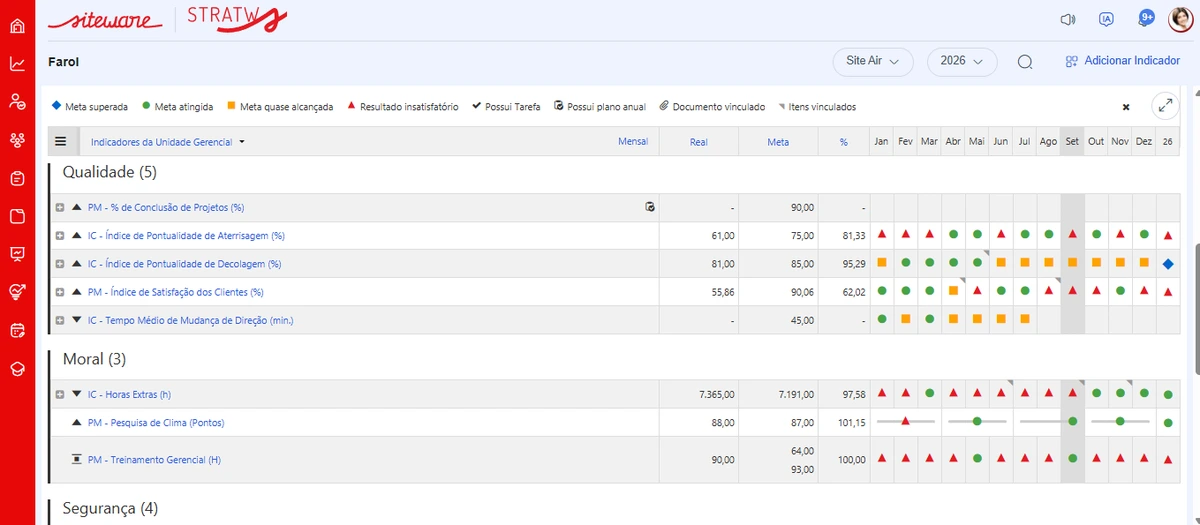The height and width of the screenshot is (525, 1200).
Task: Open the PM - Treinamento Gerencial (H) link
Action: tap(154, 460)
